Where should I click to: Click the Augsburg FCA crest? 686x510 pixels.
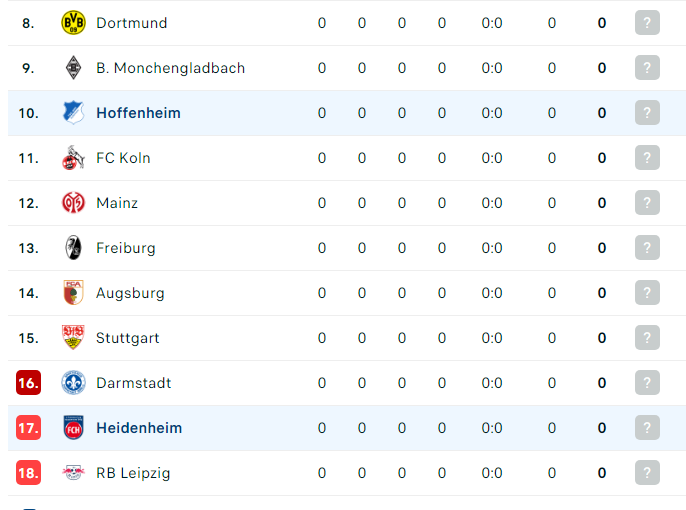pos(73,293)
